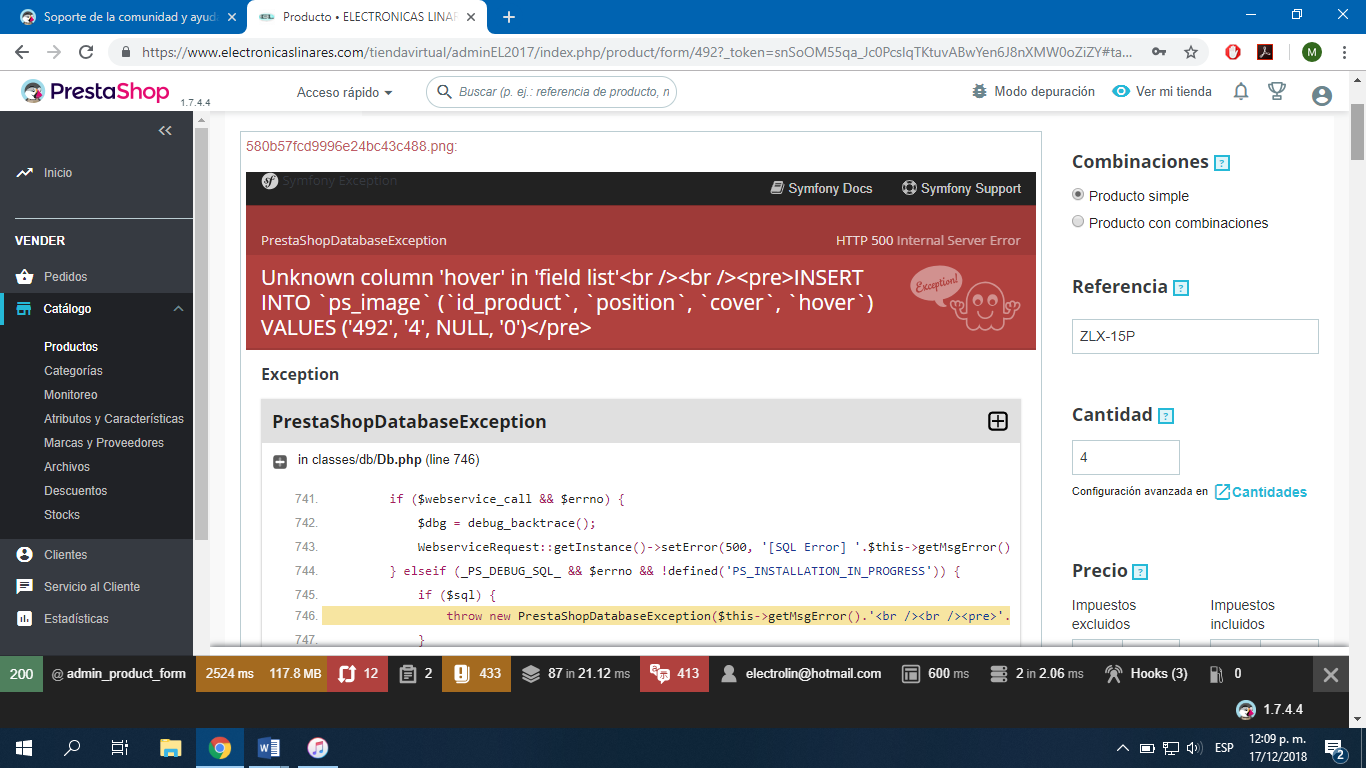1366x768 pixels.
Task: Open the Adobe PDF extension icon
Action: [1264, 52]
